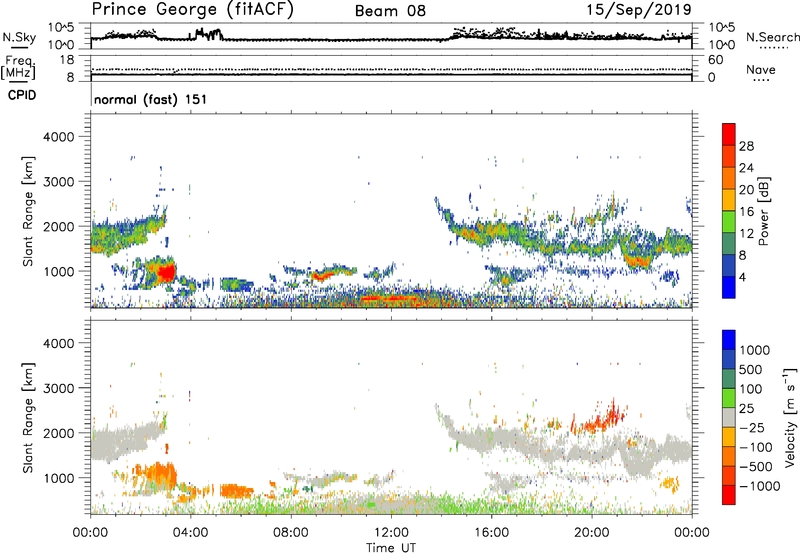The height and width of the screenshot is (554, 800).
Task: Click the "24" power colorbar label
Action: point(746,168)
